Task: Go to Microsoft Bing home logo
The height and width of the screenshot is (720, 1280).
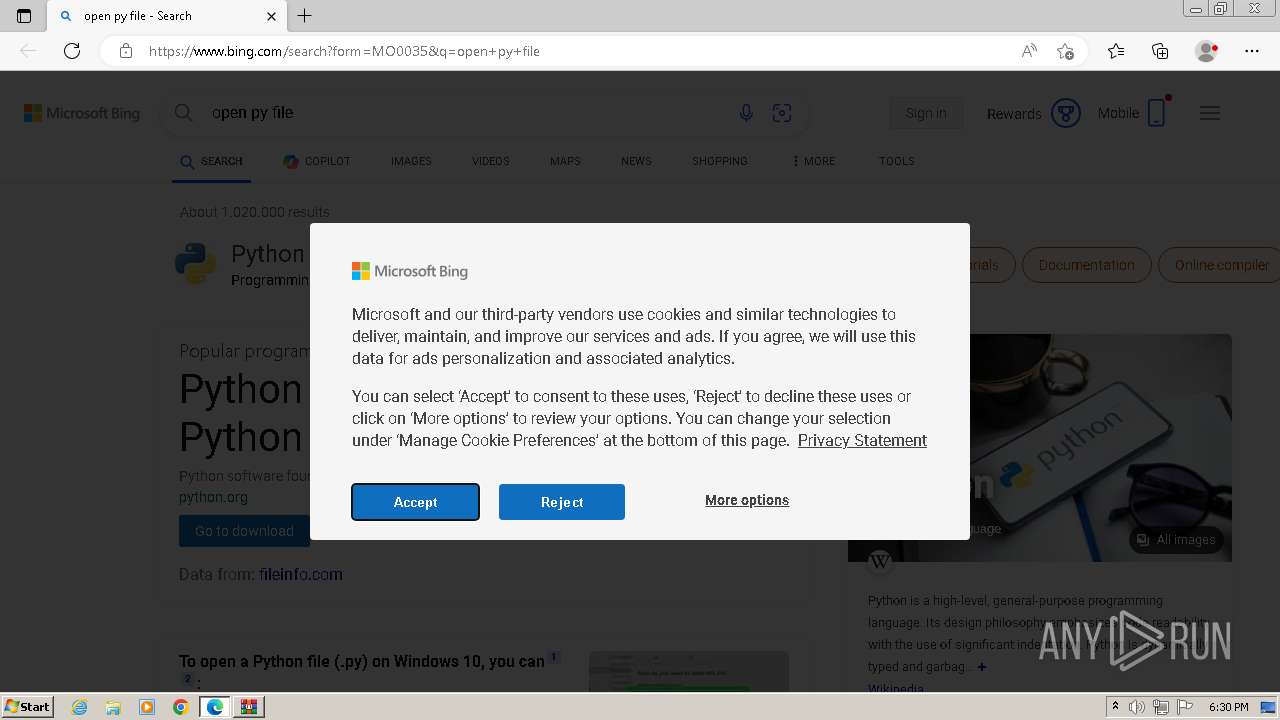Action: point(82,113)
